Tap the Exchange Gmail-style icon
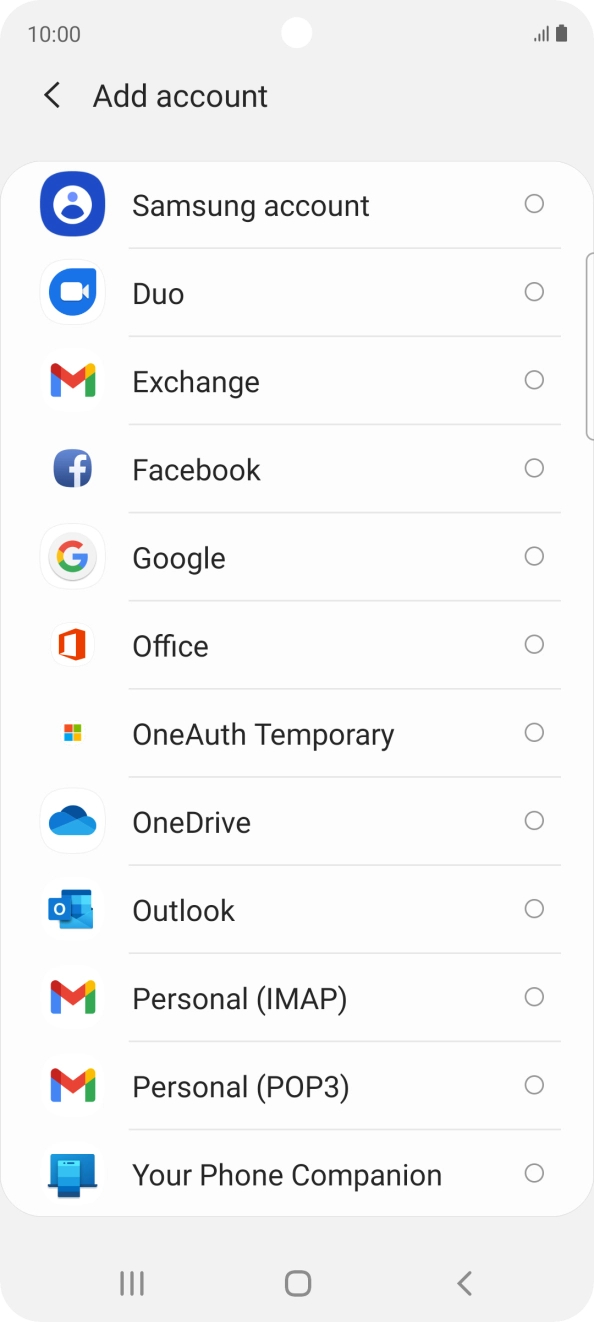This screenshot has width=594, height=1322. pos(72,380)
